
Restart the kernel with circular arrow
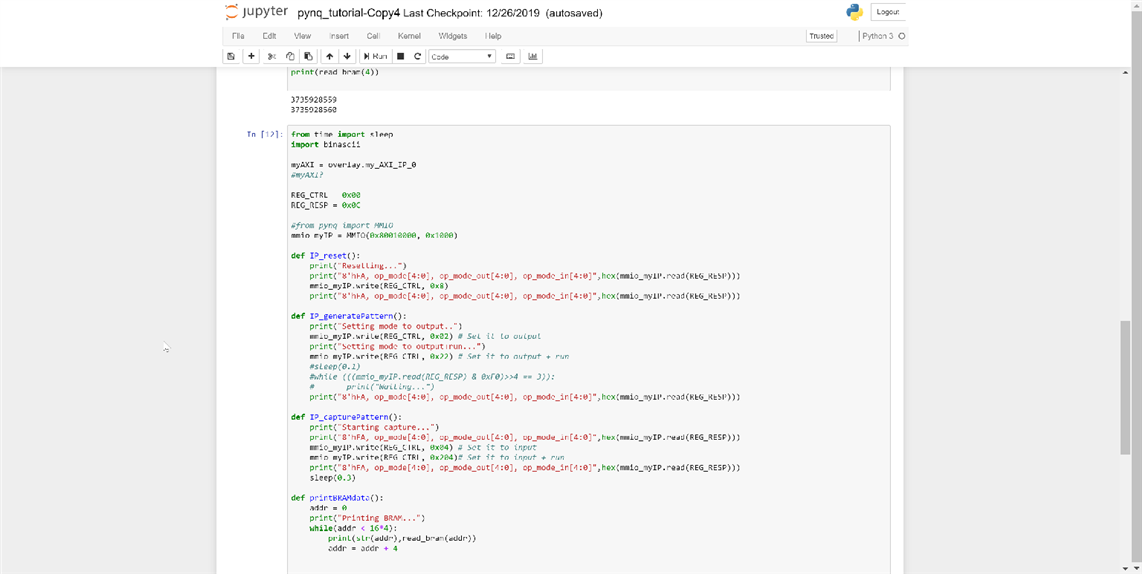(x=417, y=57)
